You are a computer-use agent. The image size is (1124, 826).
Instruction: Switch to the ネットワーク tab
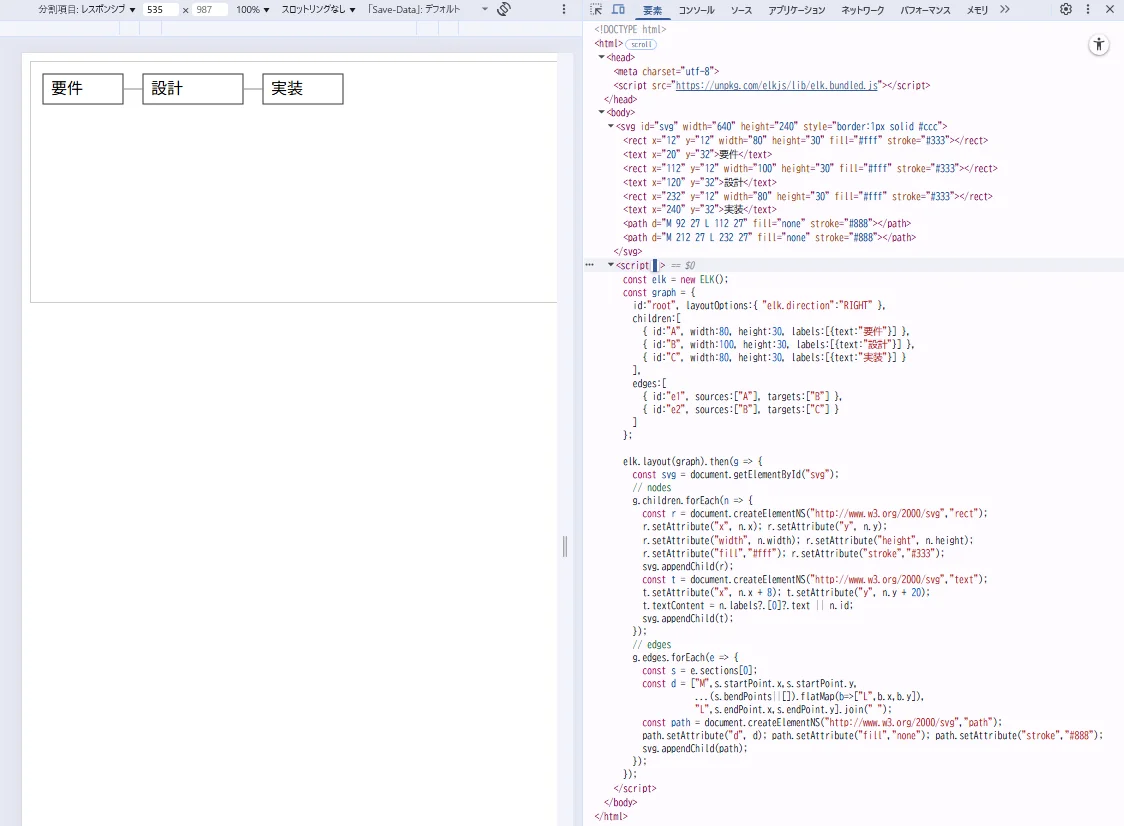point(862,10)
